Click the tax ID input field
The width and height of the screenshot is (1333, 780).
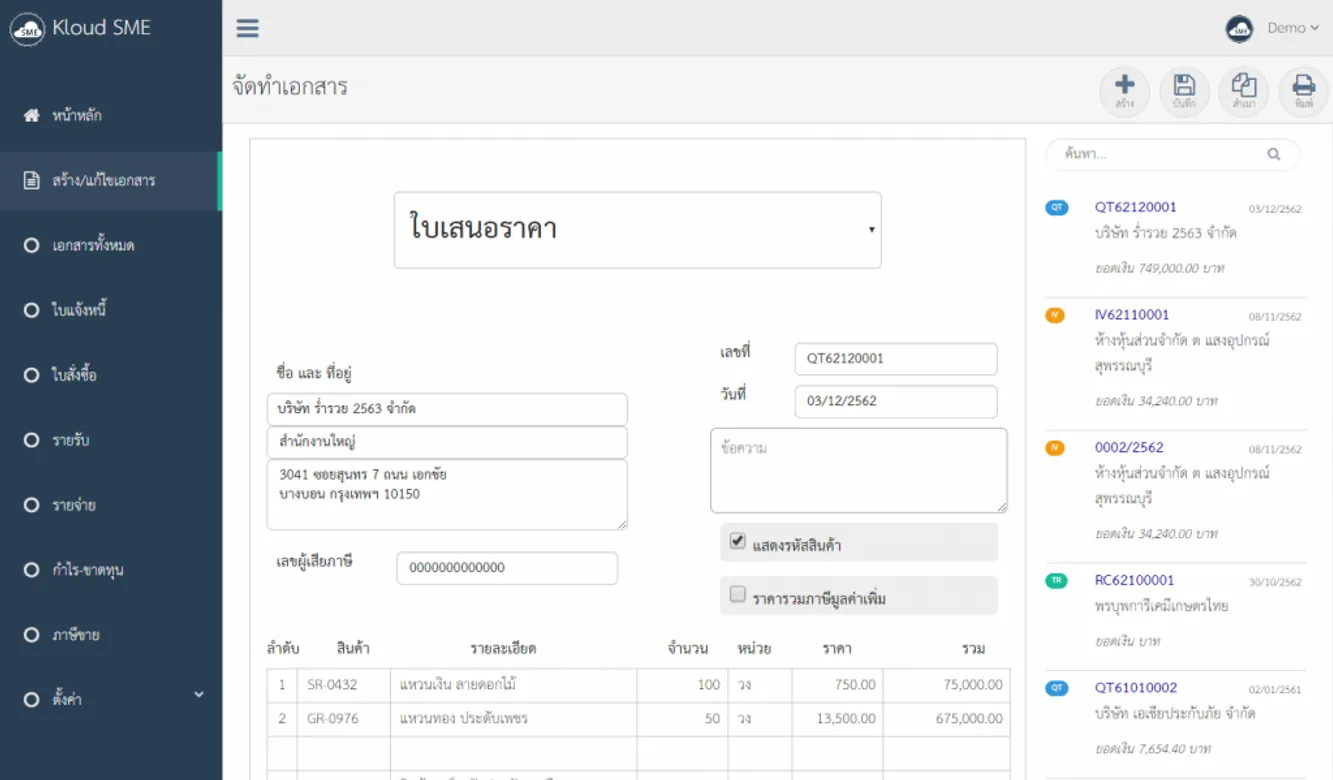coord(506,568)
